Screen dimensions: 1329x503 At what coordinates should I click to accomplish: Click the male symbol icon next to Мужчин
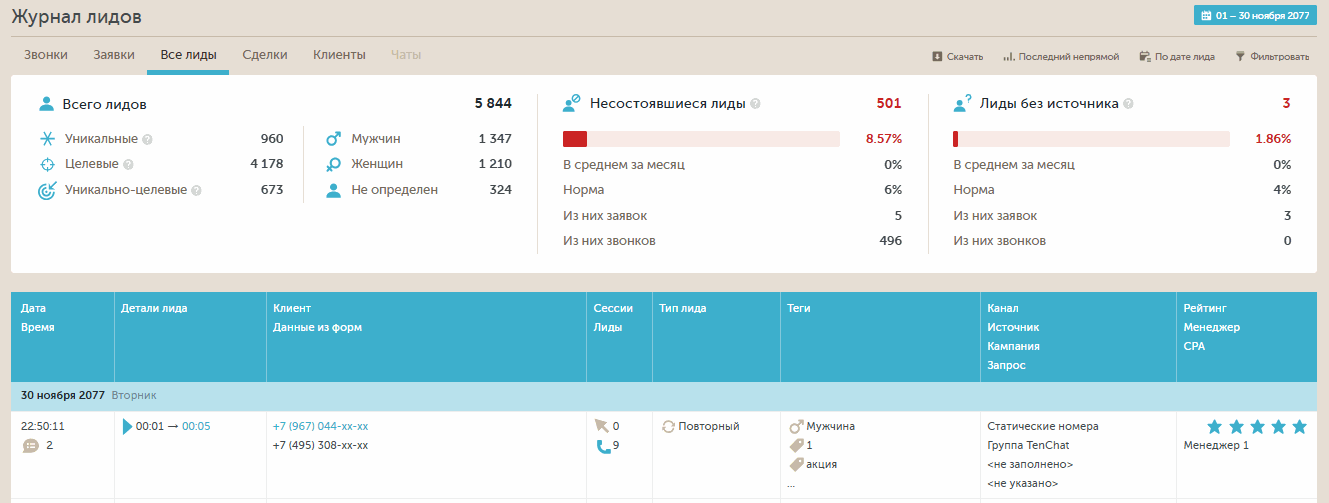coord(334,139)
